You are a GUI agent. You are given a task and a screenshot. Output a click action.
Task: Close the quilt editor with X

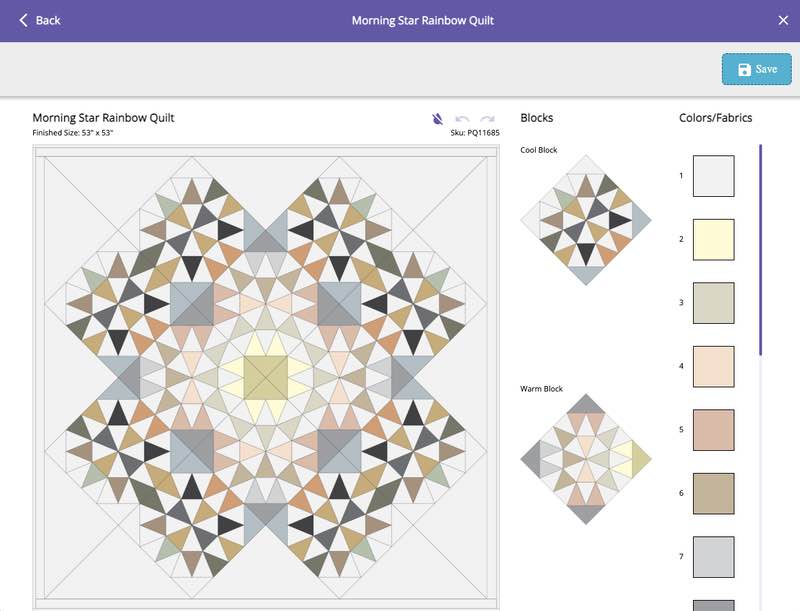[783, 20]
